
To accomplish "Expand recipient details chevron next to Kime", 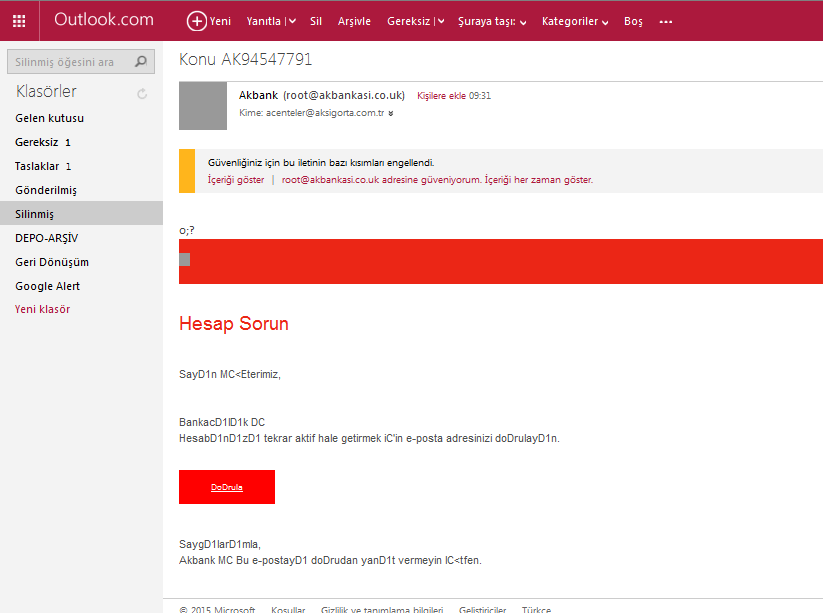I will tap(391, 113).
